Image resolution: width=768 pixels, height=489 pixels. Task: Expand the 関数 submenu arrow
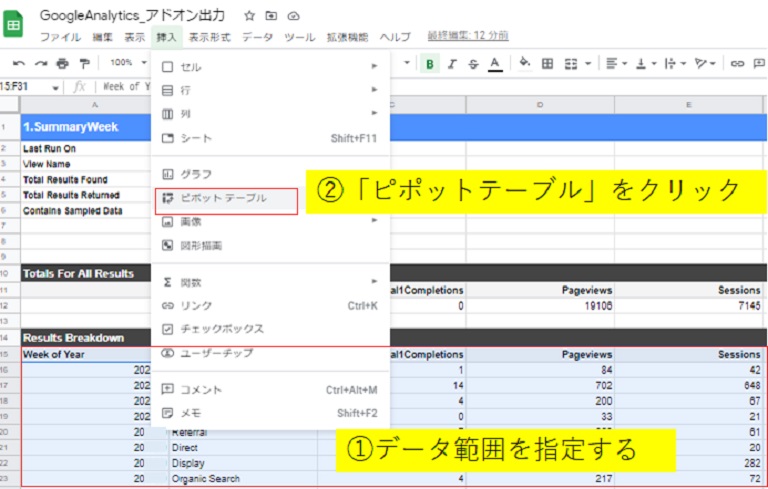point(375,282)
